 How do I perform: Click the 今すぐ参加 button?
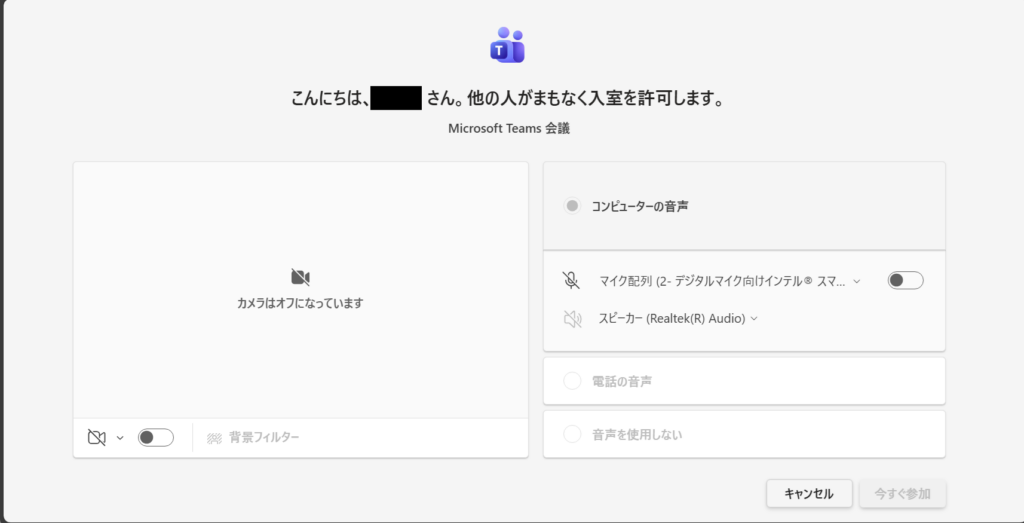[902, 493]
